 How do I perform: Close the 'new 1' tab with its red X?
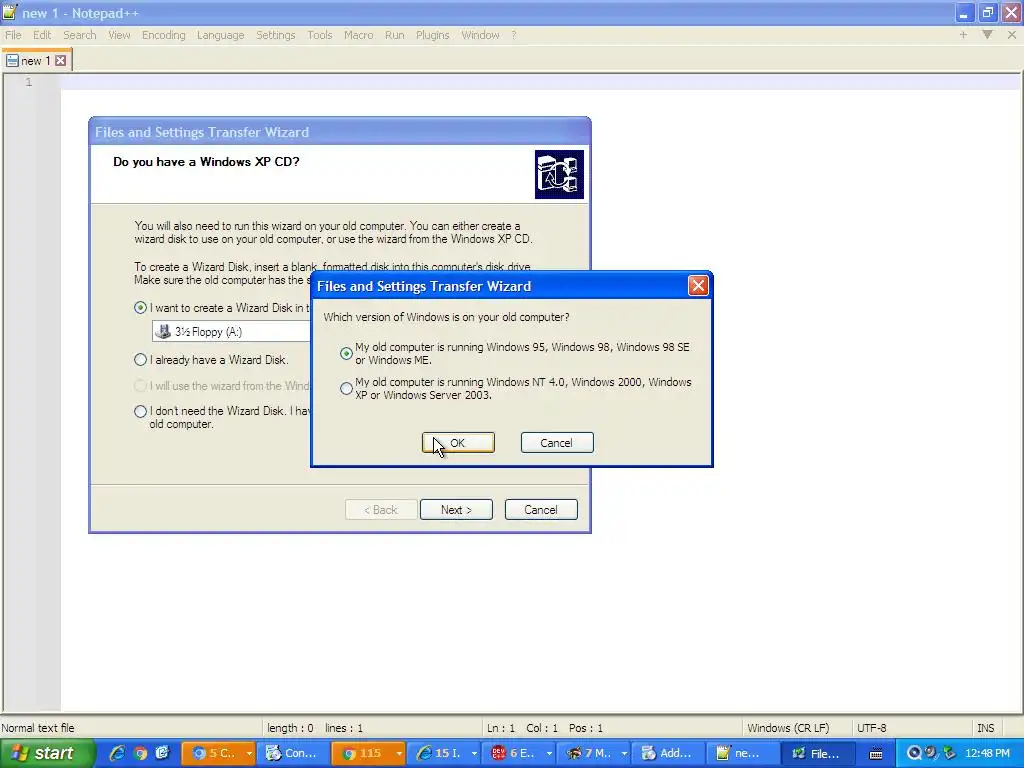coord(61,61)
